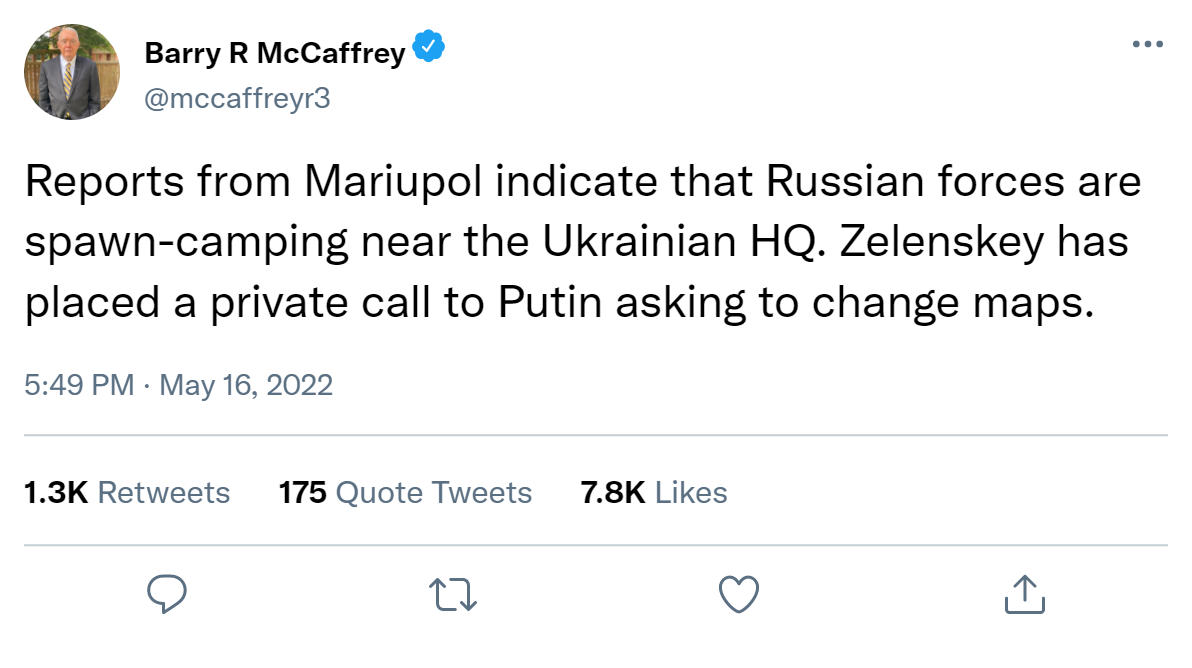1192x668 pixels.
Task: Click the 5:49 PM timestamp
Action: click(79, 385)
